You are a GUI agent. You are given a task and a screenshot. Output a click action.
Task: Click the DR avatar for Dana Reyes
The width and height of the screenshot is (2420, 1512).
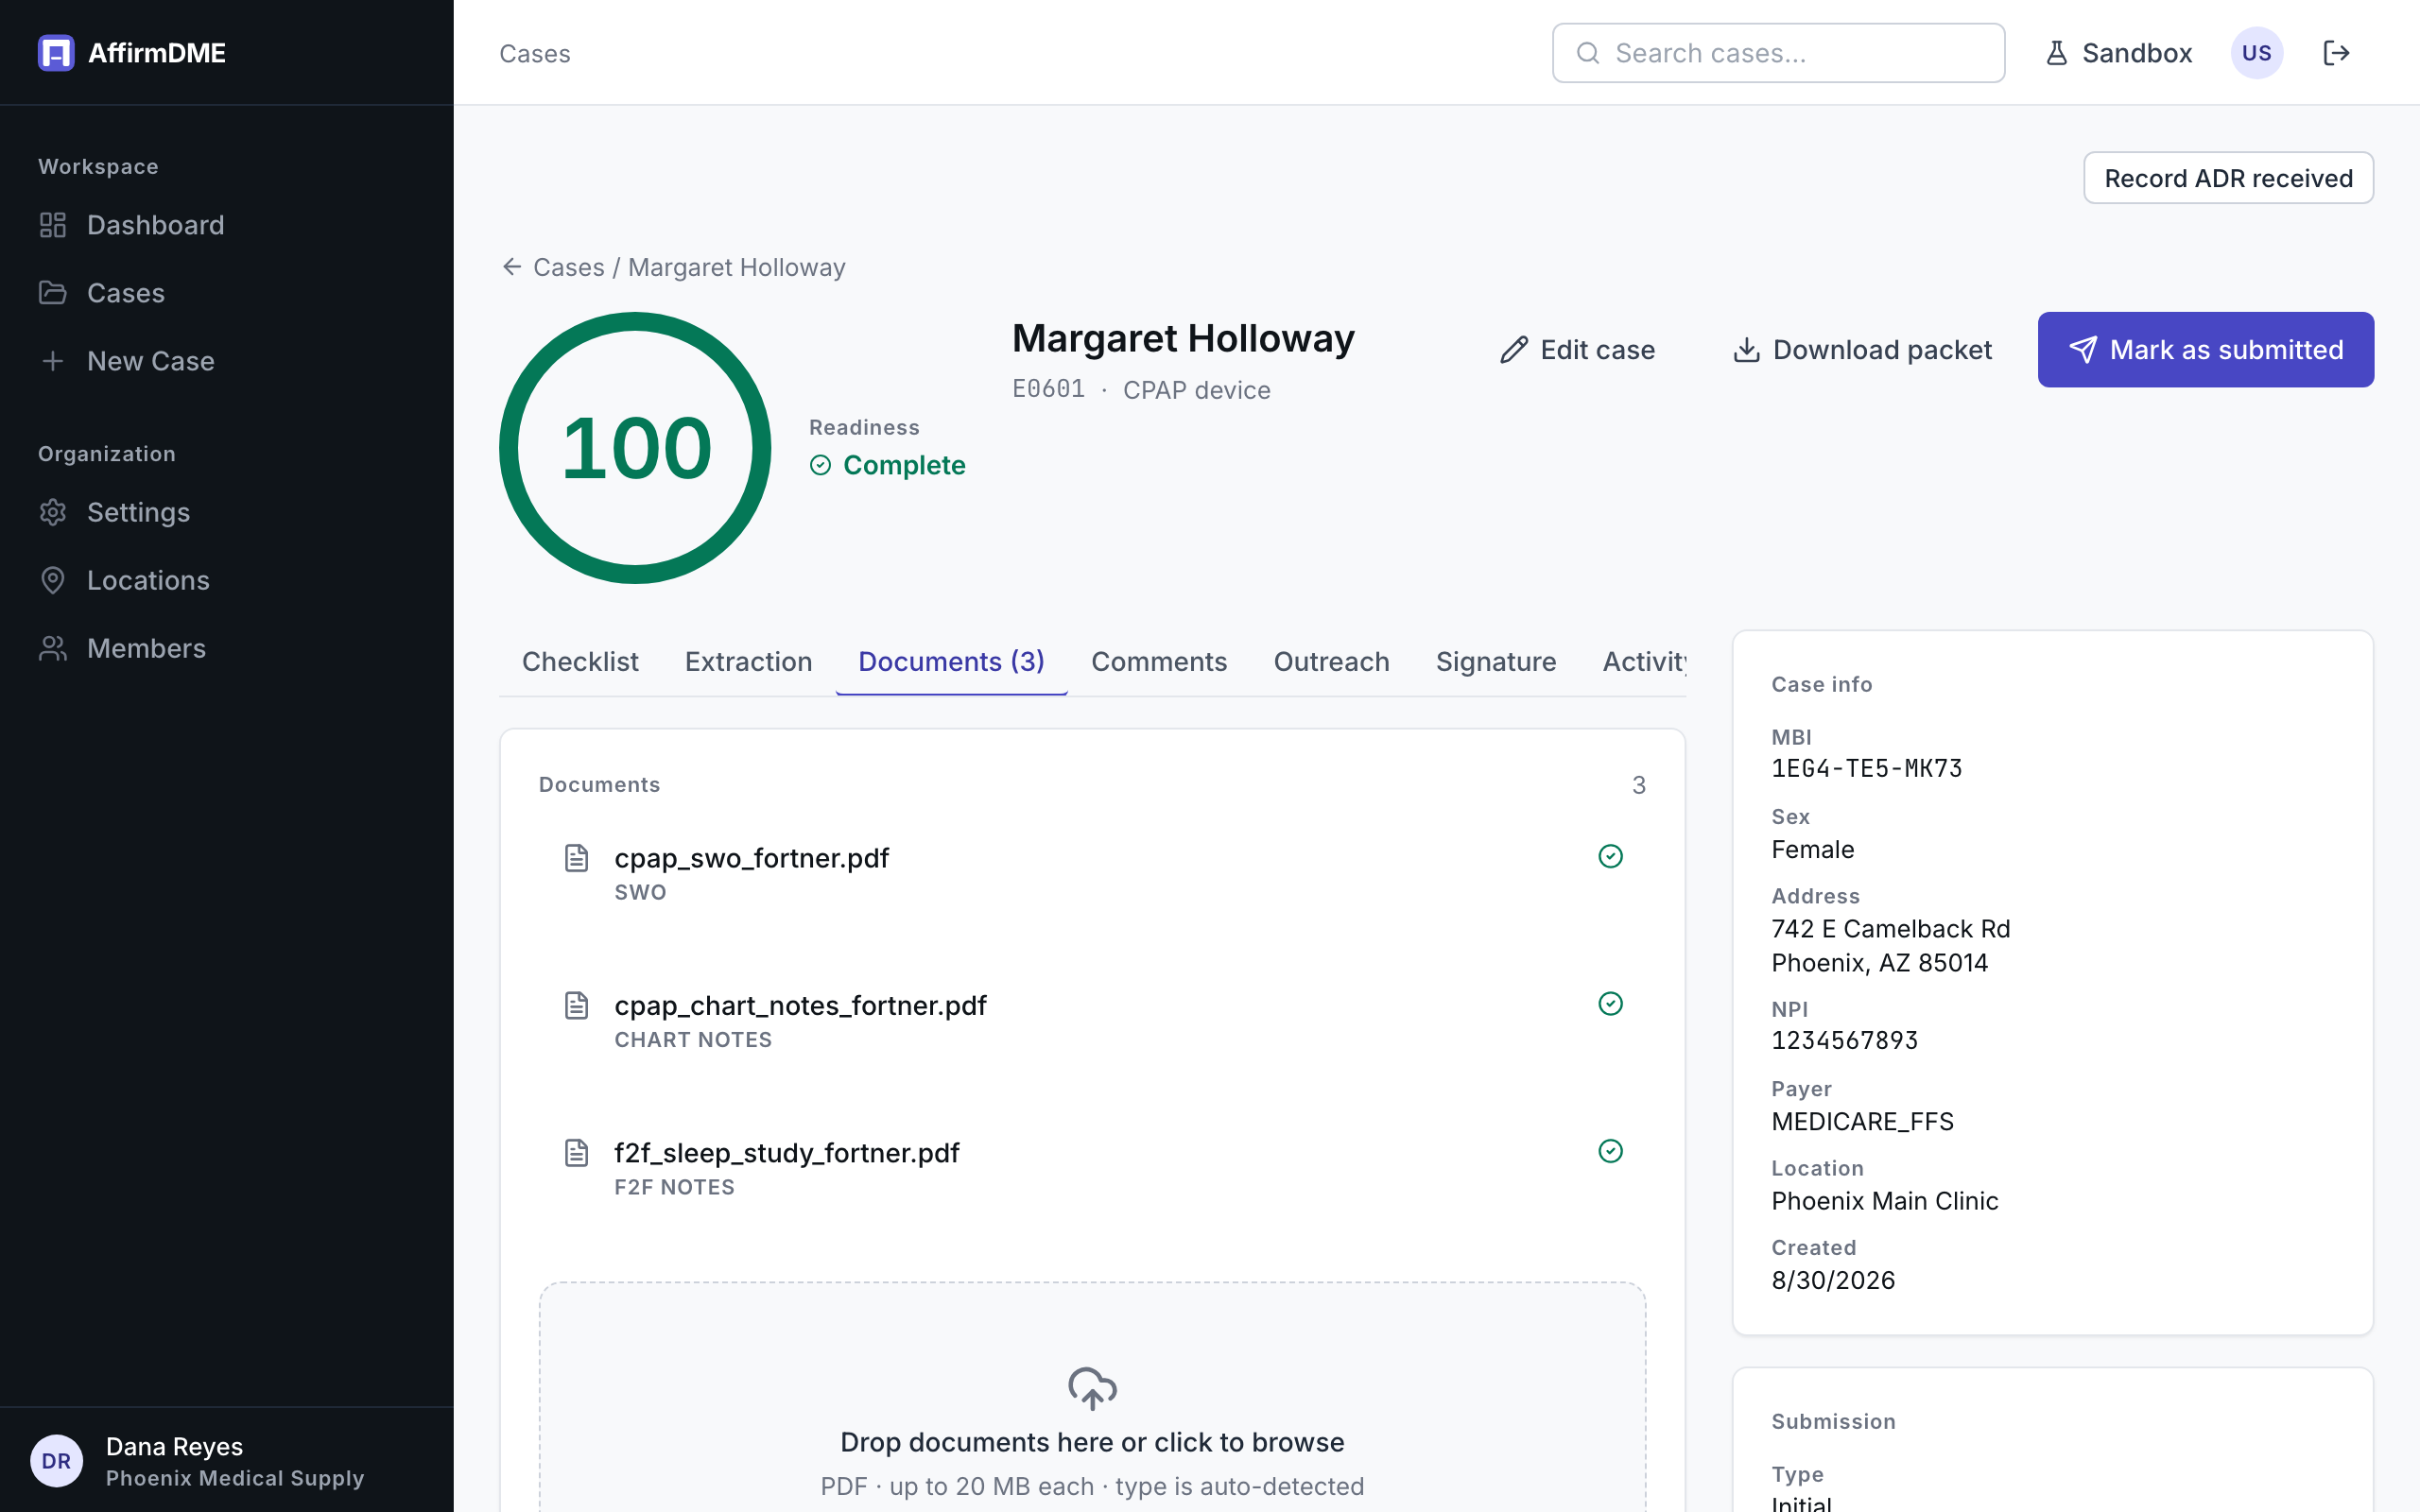(x=56, y=1461)
